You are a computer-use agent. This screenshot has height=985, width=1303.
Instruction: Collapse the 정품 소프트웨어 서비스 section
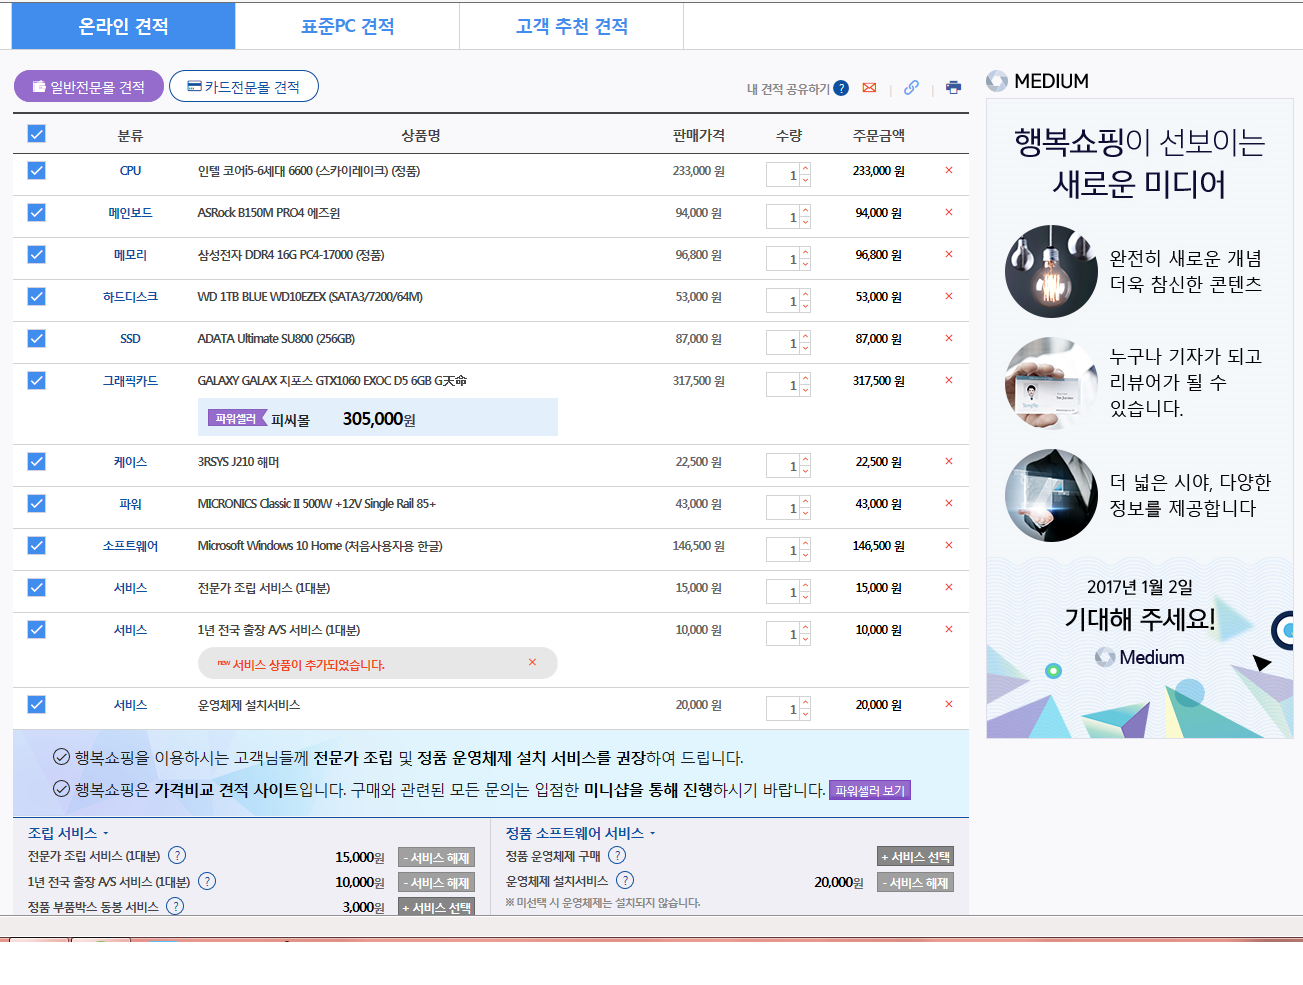click(x=653, y=834)
